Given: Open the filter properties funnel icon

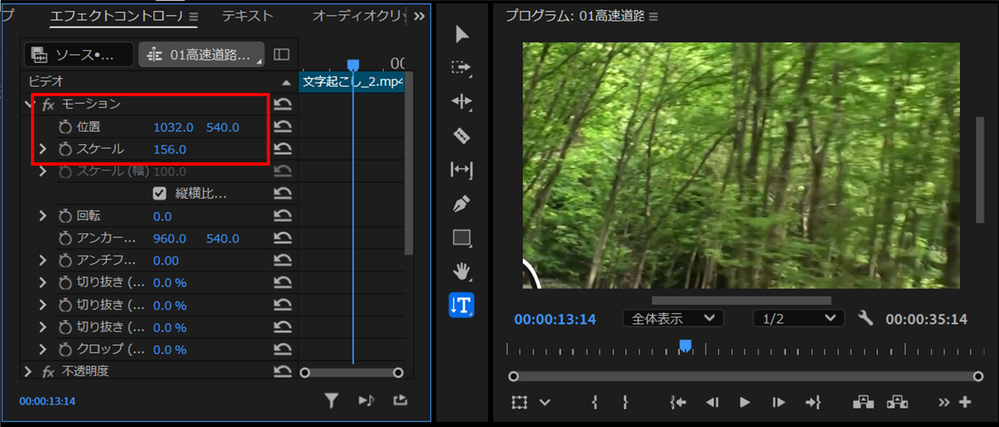Looking at the screenshot, I should pos(331,401).
